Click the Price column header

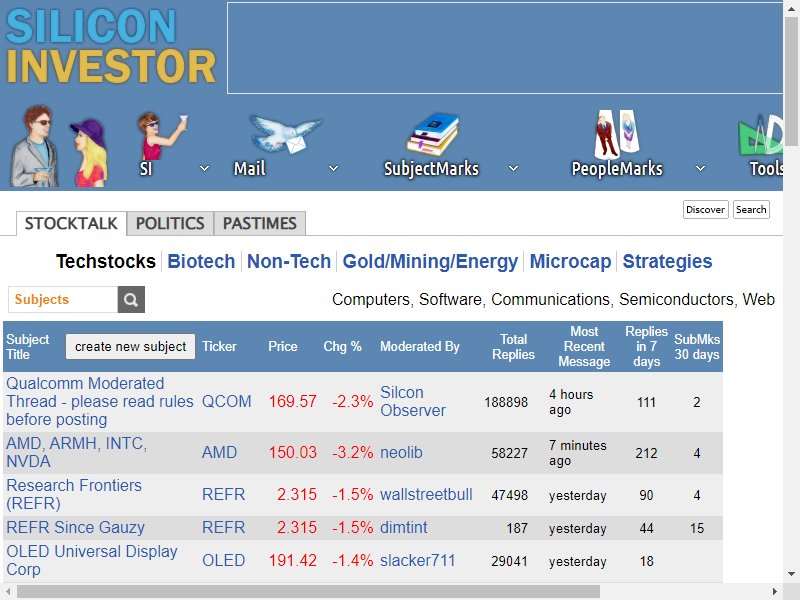[x=283, y=346]
